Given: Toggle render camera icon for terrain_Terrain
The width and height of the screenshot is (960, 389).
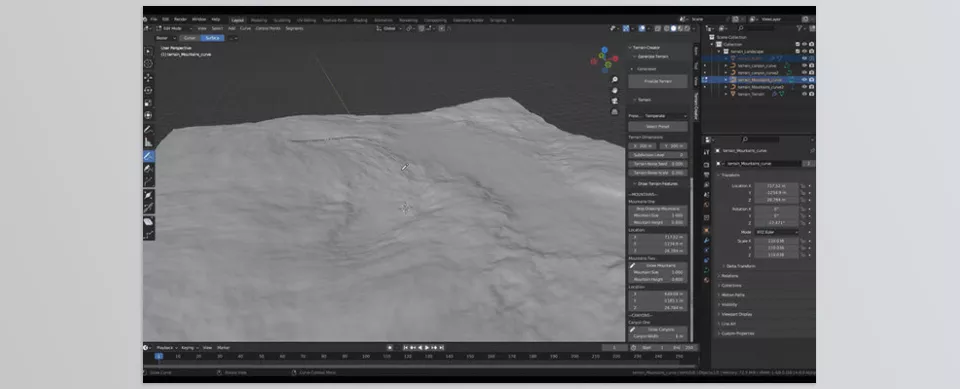Looking at the screenshot, I should click(x=811, y=94).
